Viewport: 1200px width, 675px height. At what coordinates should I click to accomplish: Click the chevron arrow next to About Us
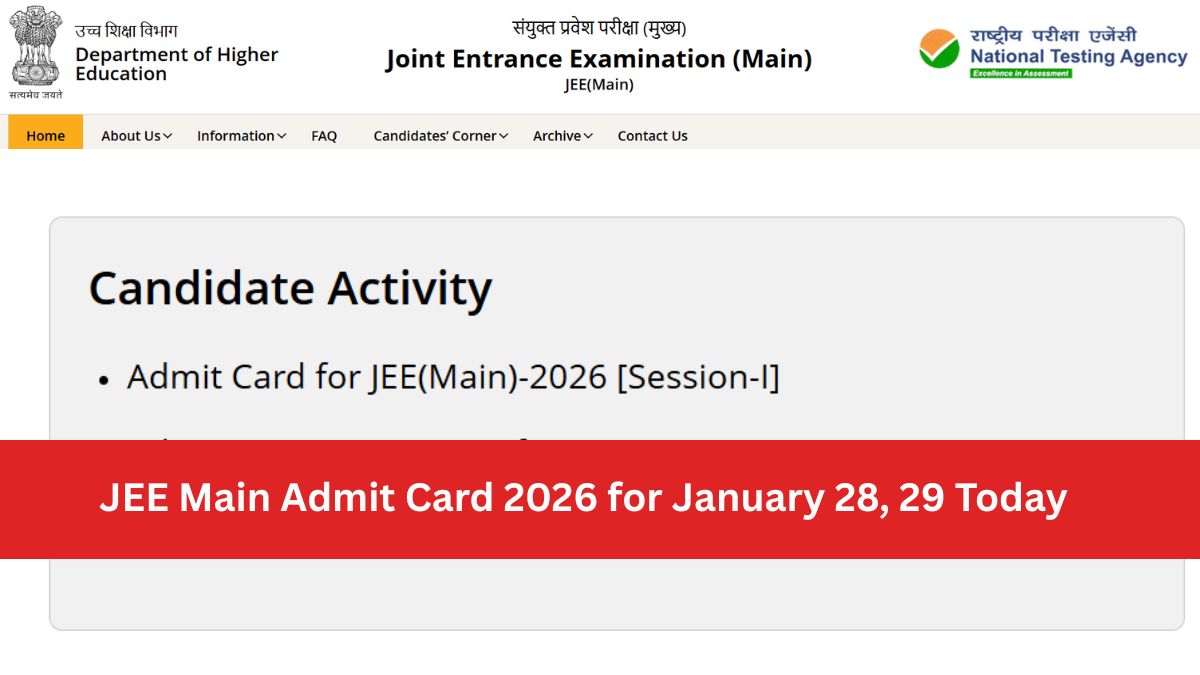(168, 136)
